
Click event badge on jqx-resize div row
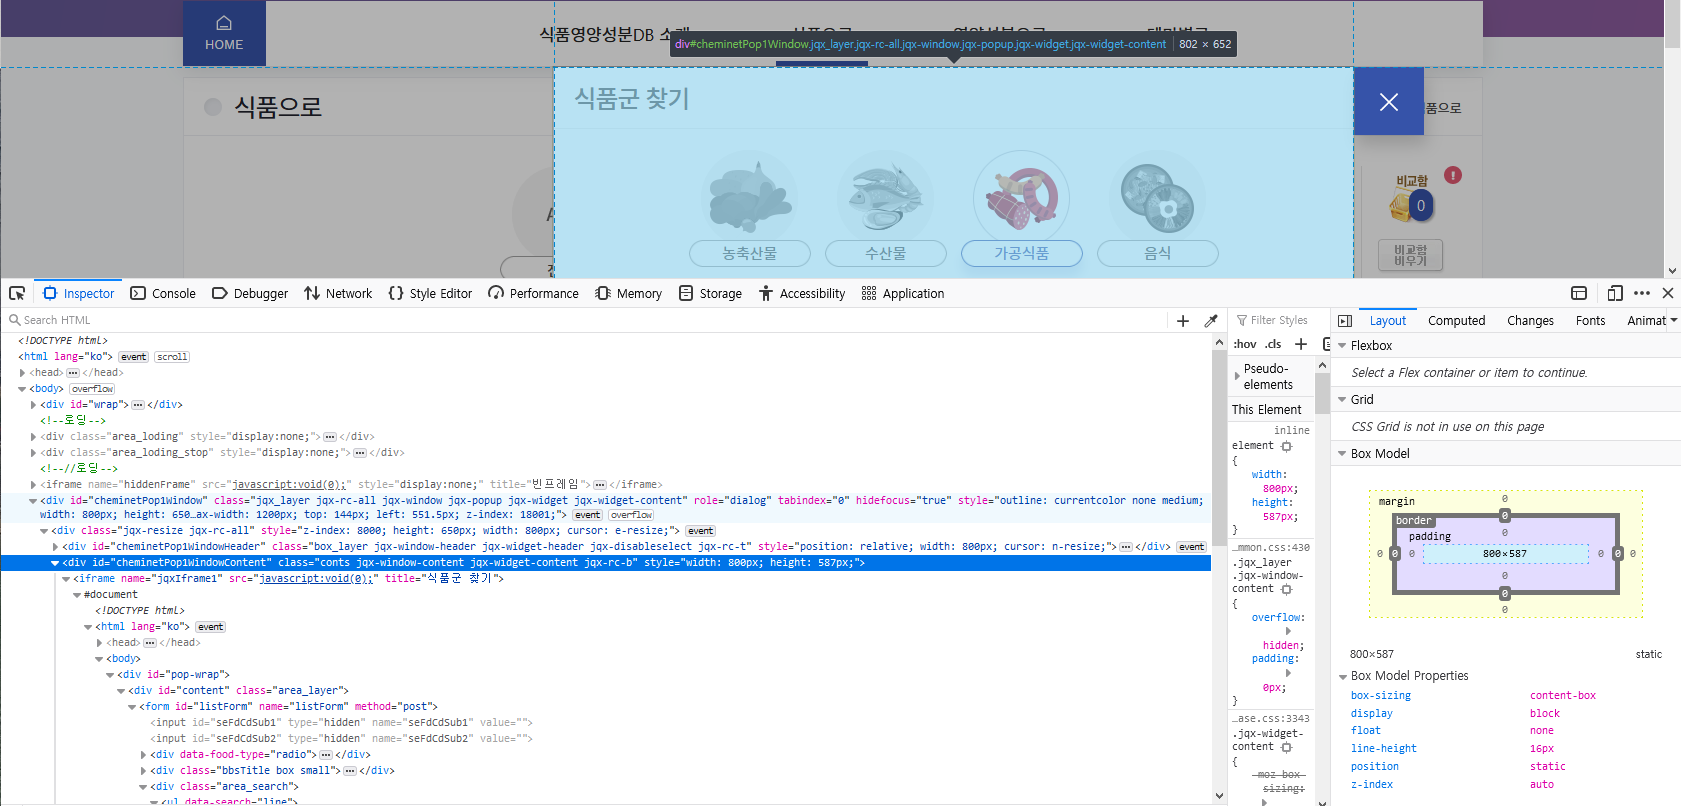pyautogui.click(x=700, y=531)
